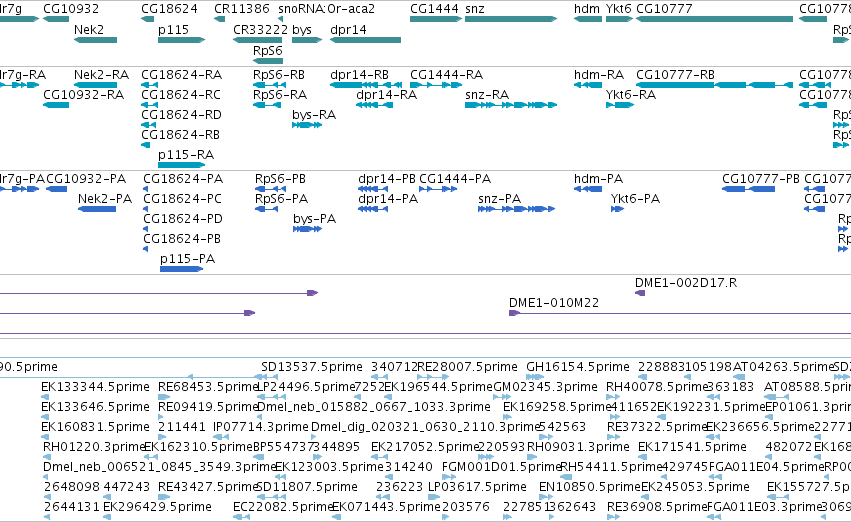Select the LP03617.5prime EST label
The width and height of the screenshot is (851, 522).
(477, 487)
